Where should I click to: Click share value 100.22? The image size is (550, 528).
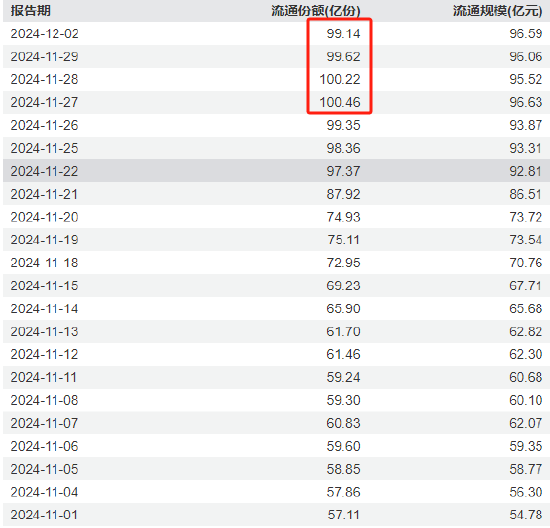click(x=340, y=79)
